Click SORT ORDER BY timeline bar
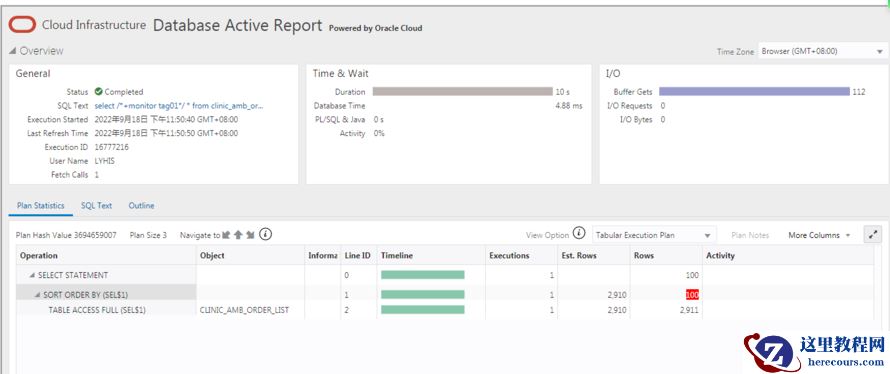This screenshot has width=890, height=374. (423, 295)
